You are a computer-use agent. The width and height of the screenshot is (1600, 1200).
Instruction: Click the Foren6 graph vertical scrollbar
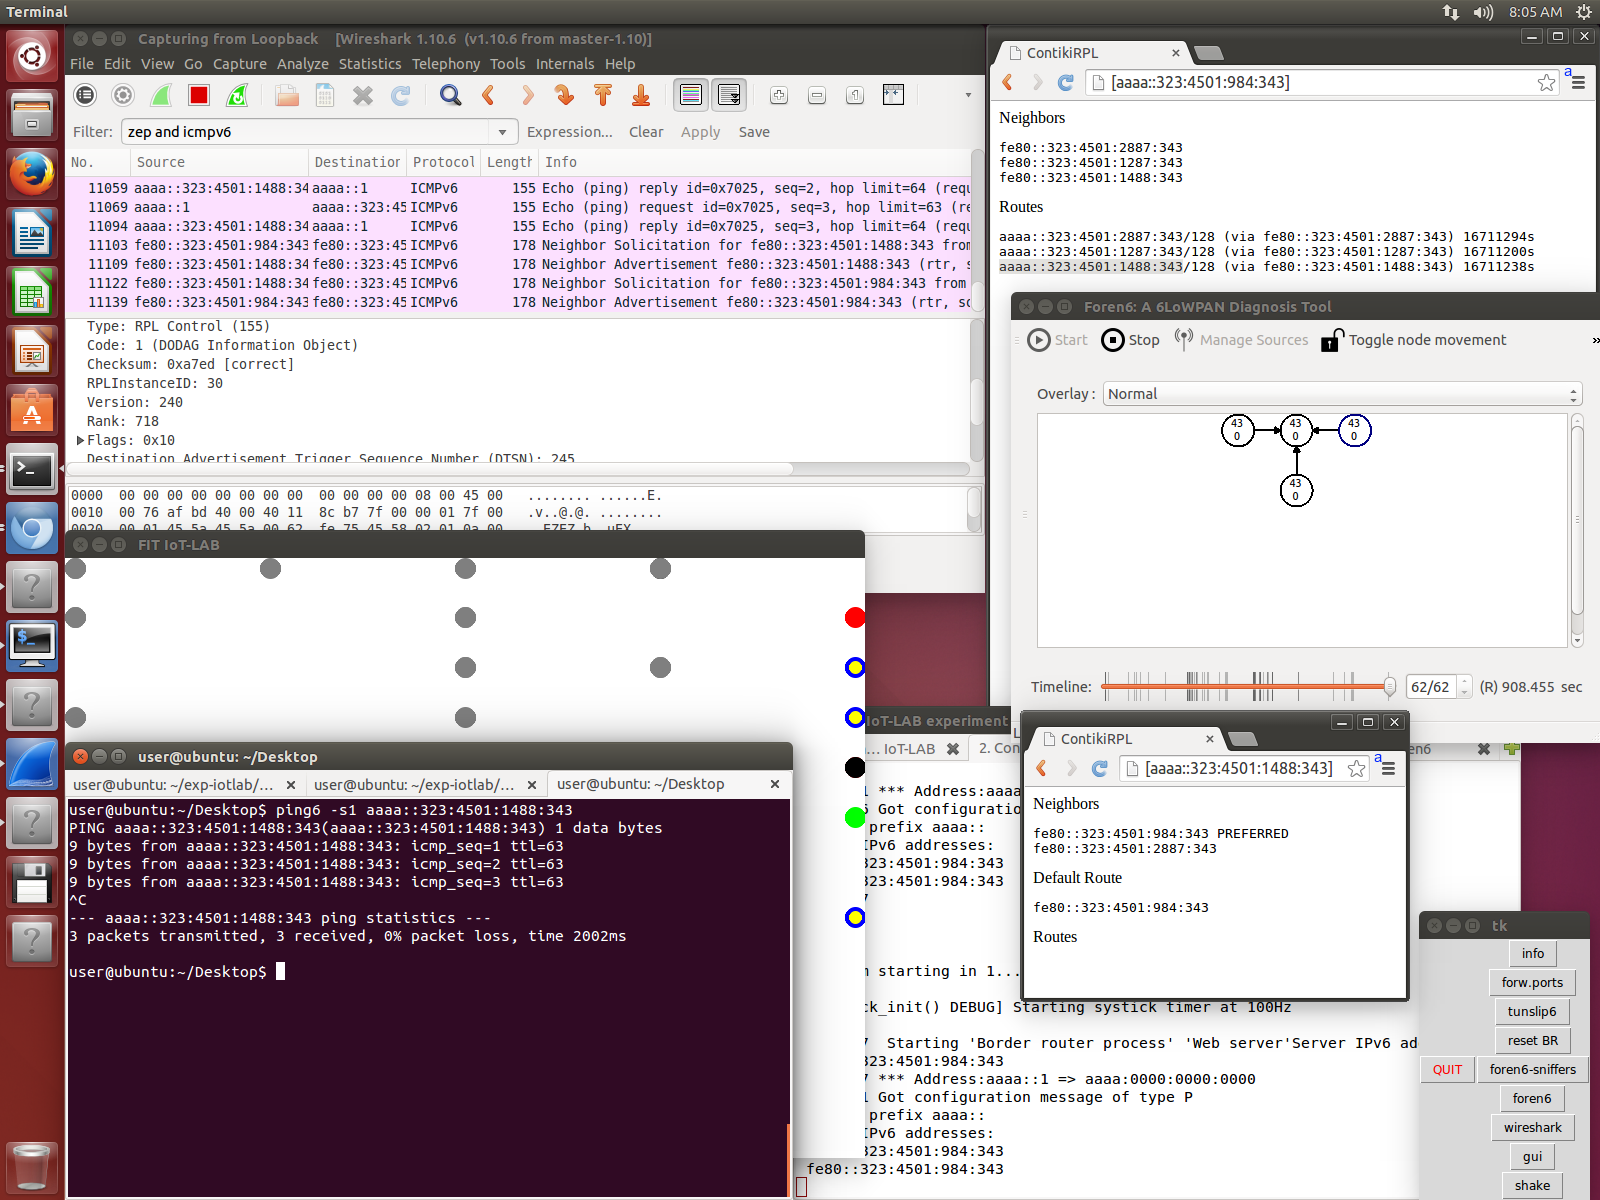(x=1577, y=520)
